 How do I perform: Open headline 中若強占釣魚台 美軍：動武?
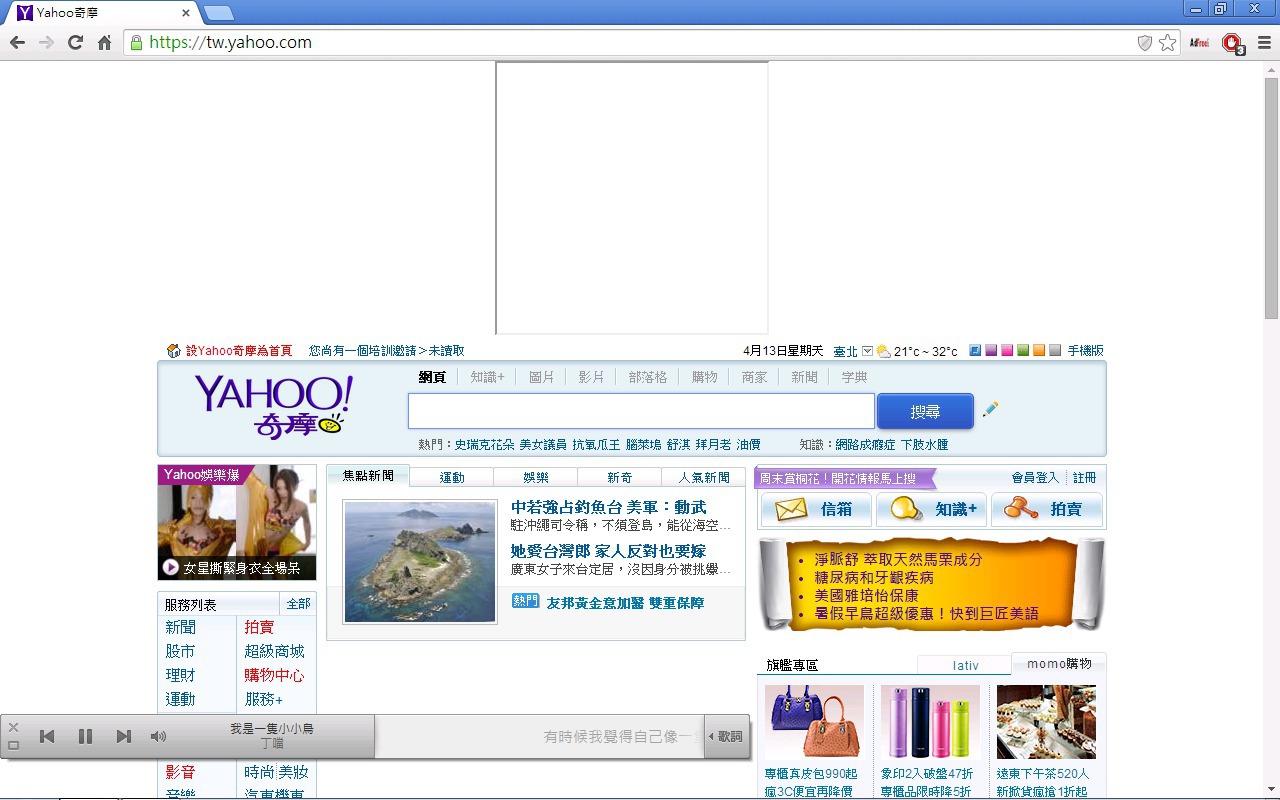tap(608, 507)
